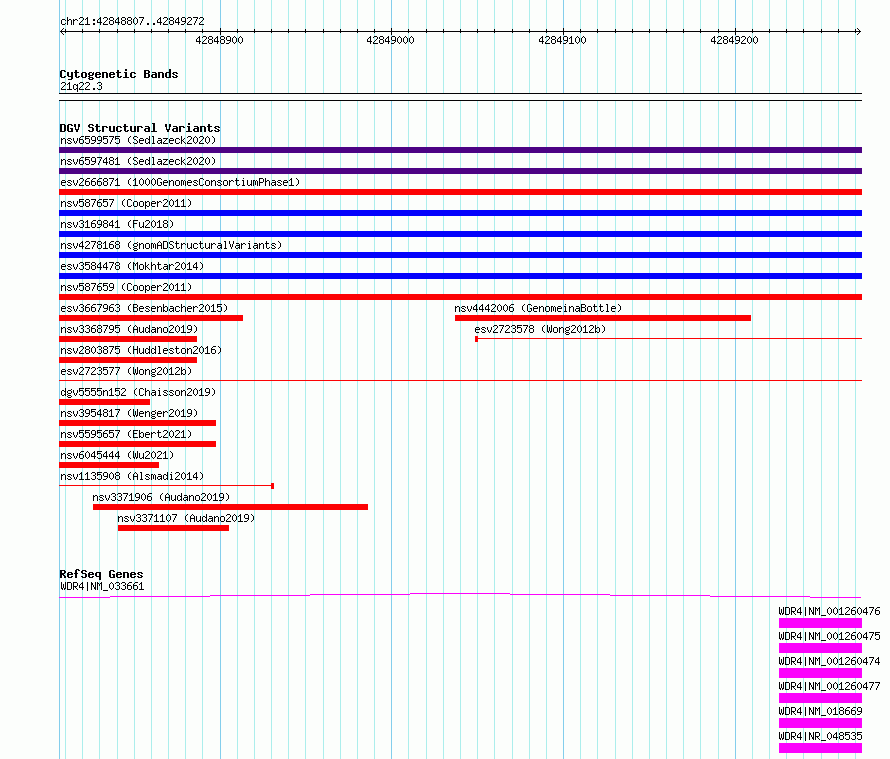Click the nsv1135908 (Alsmadi2014) variant label
Viewport: 890px width, 759px height.
131,476
